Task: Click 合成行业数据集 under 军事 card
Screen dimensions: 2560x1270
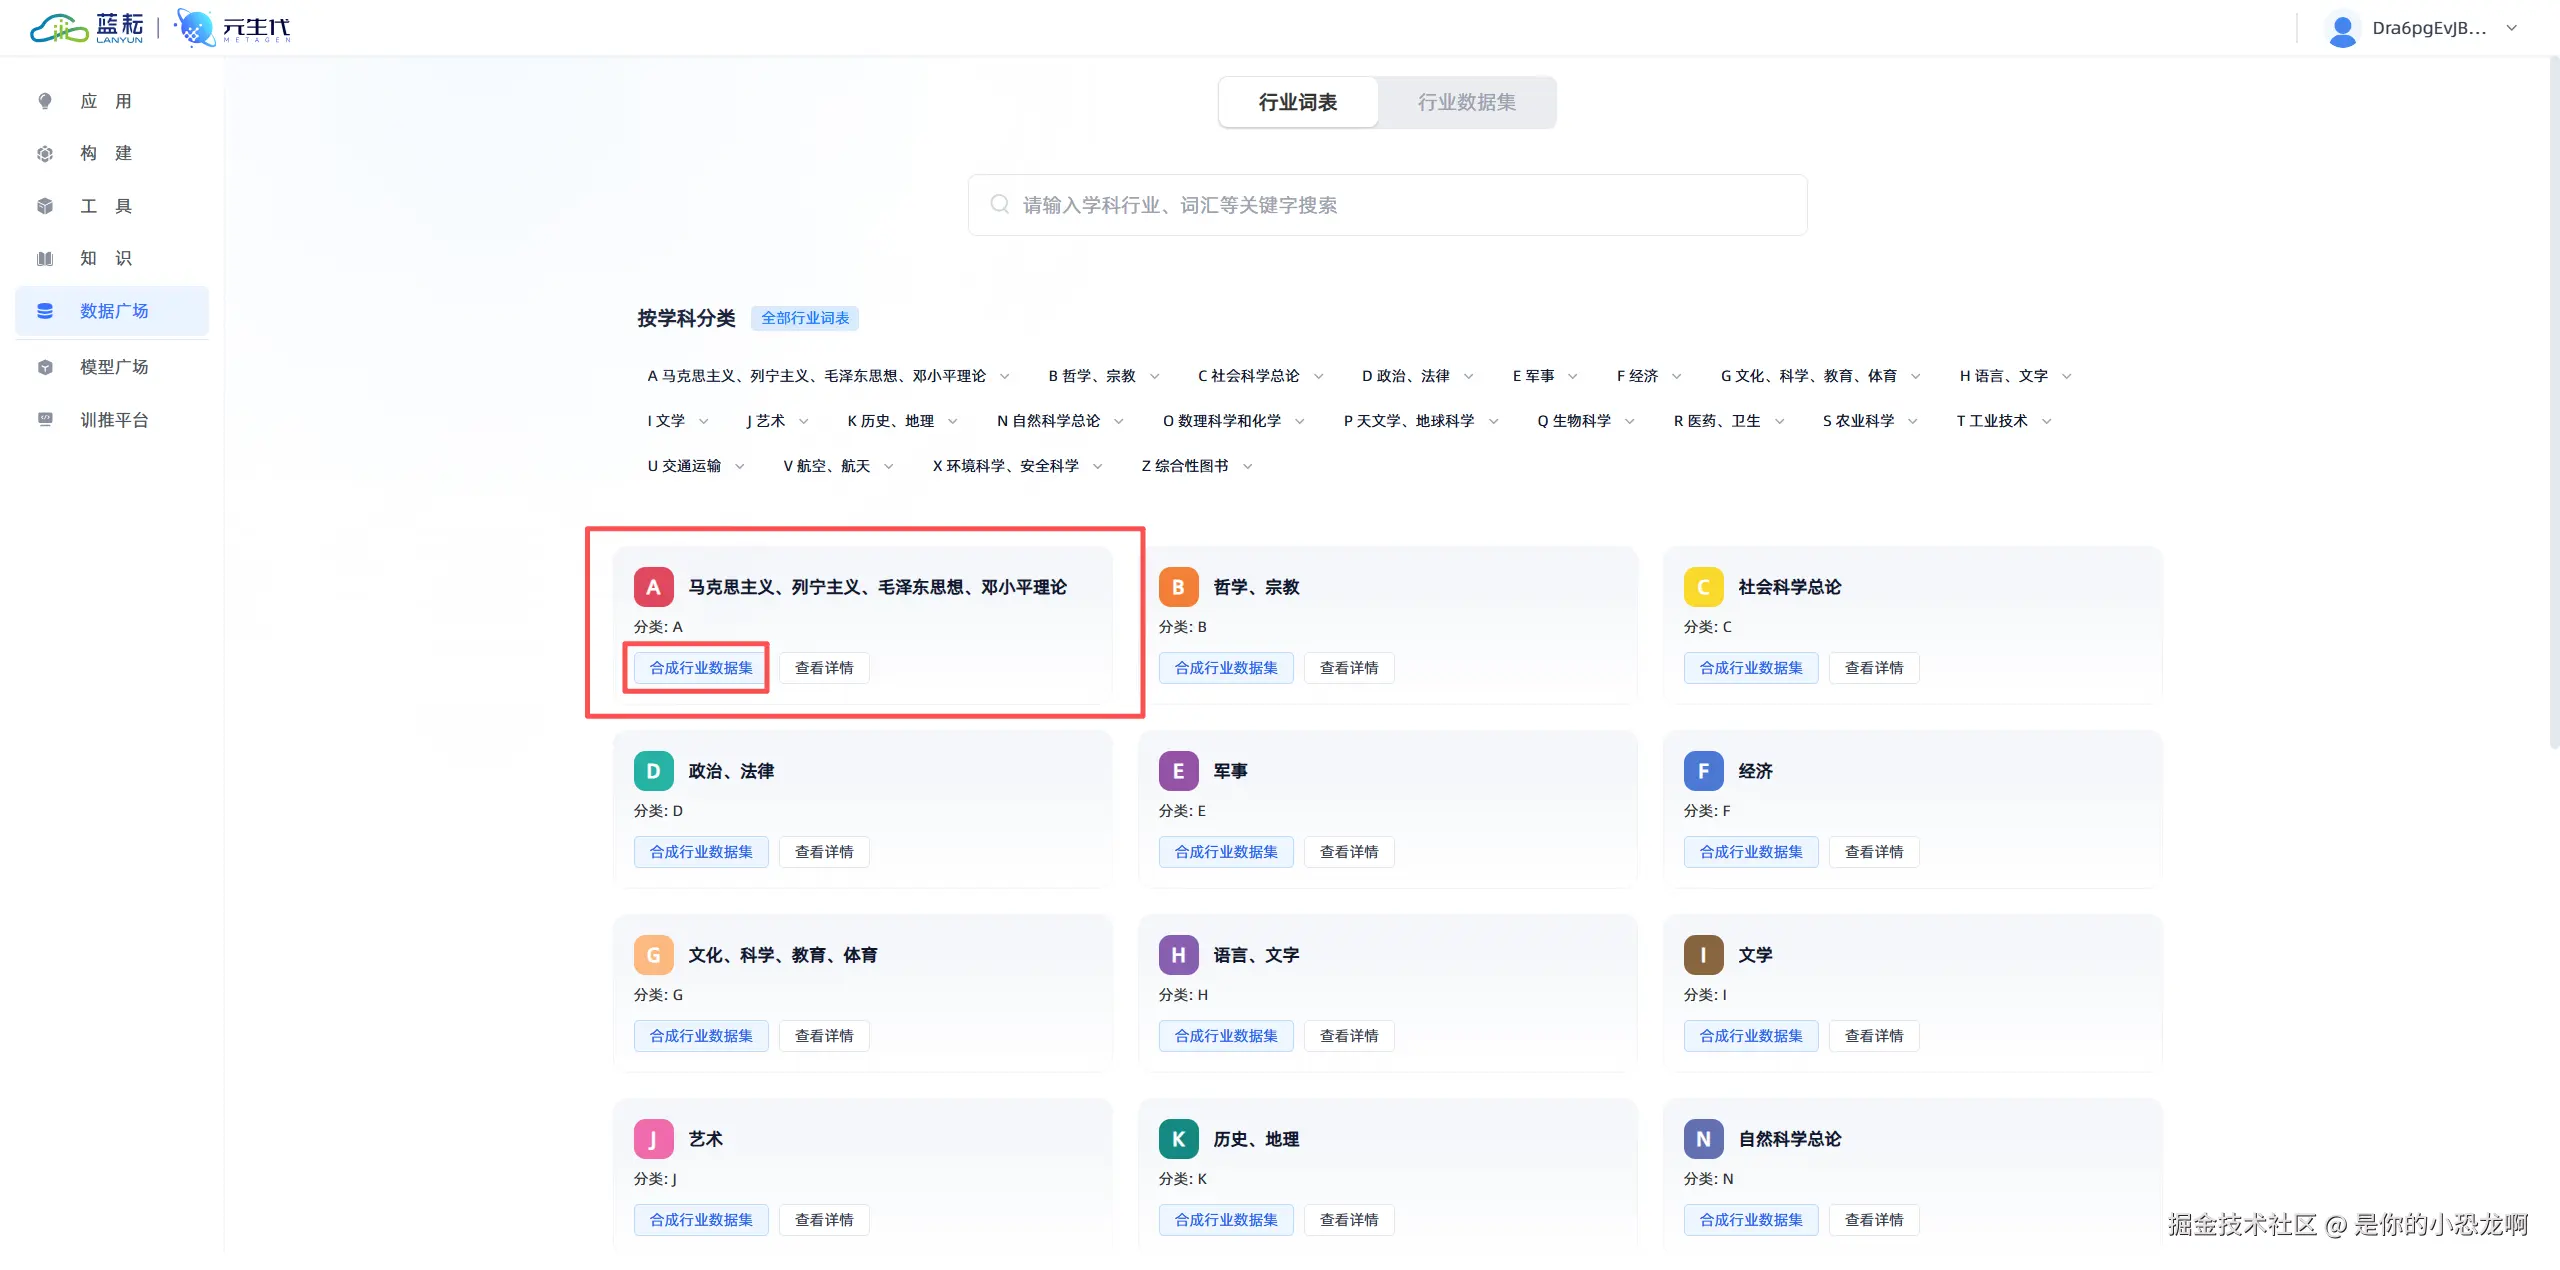Action: (x=1225, y=852)
